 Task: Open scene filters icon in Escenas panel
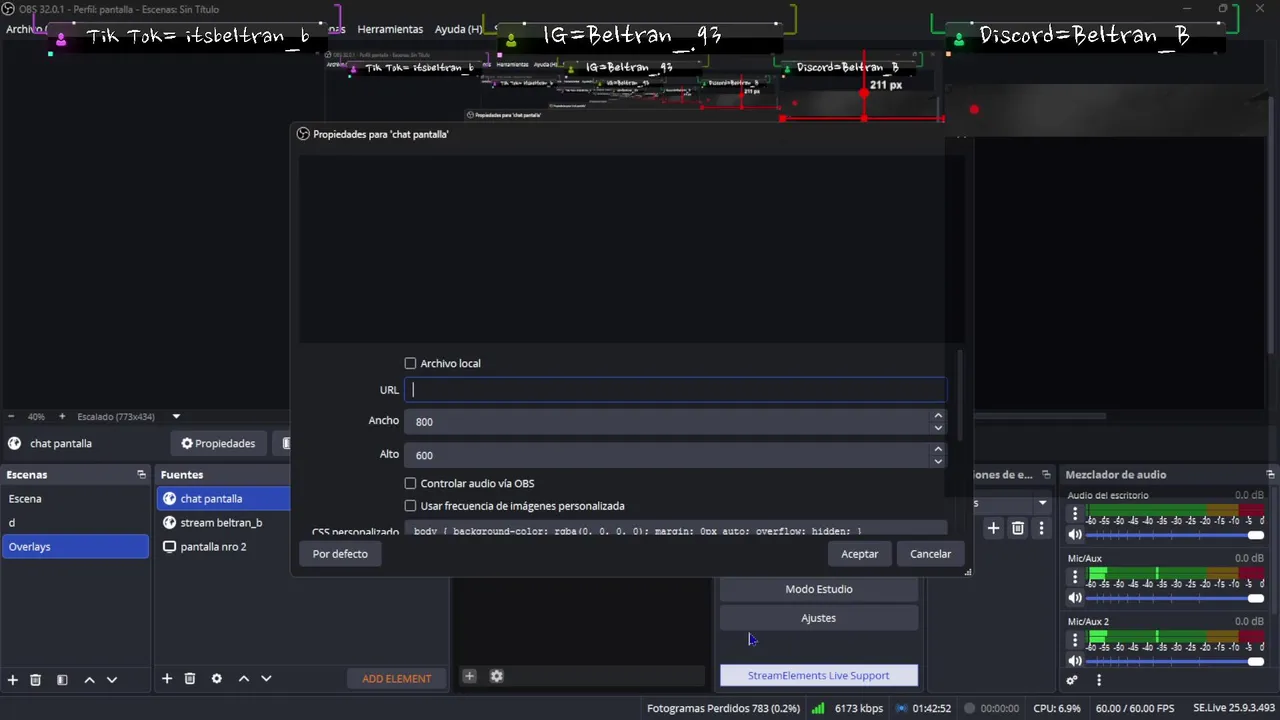coord(62,680)
